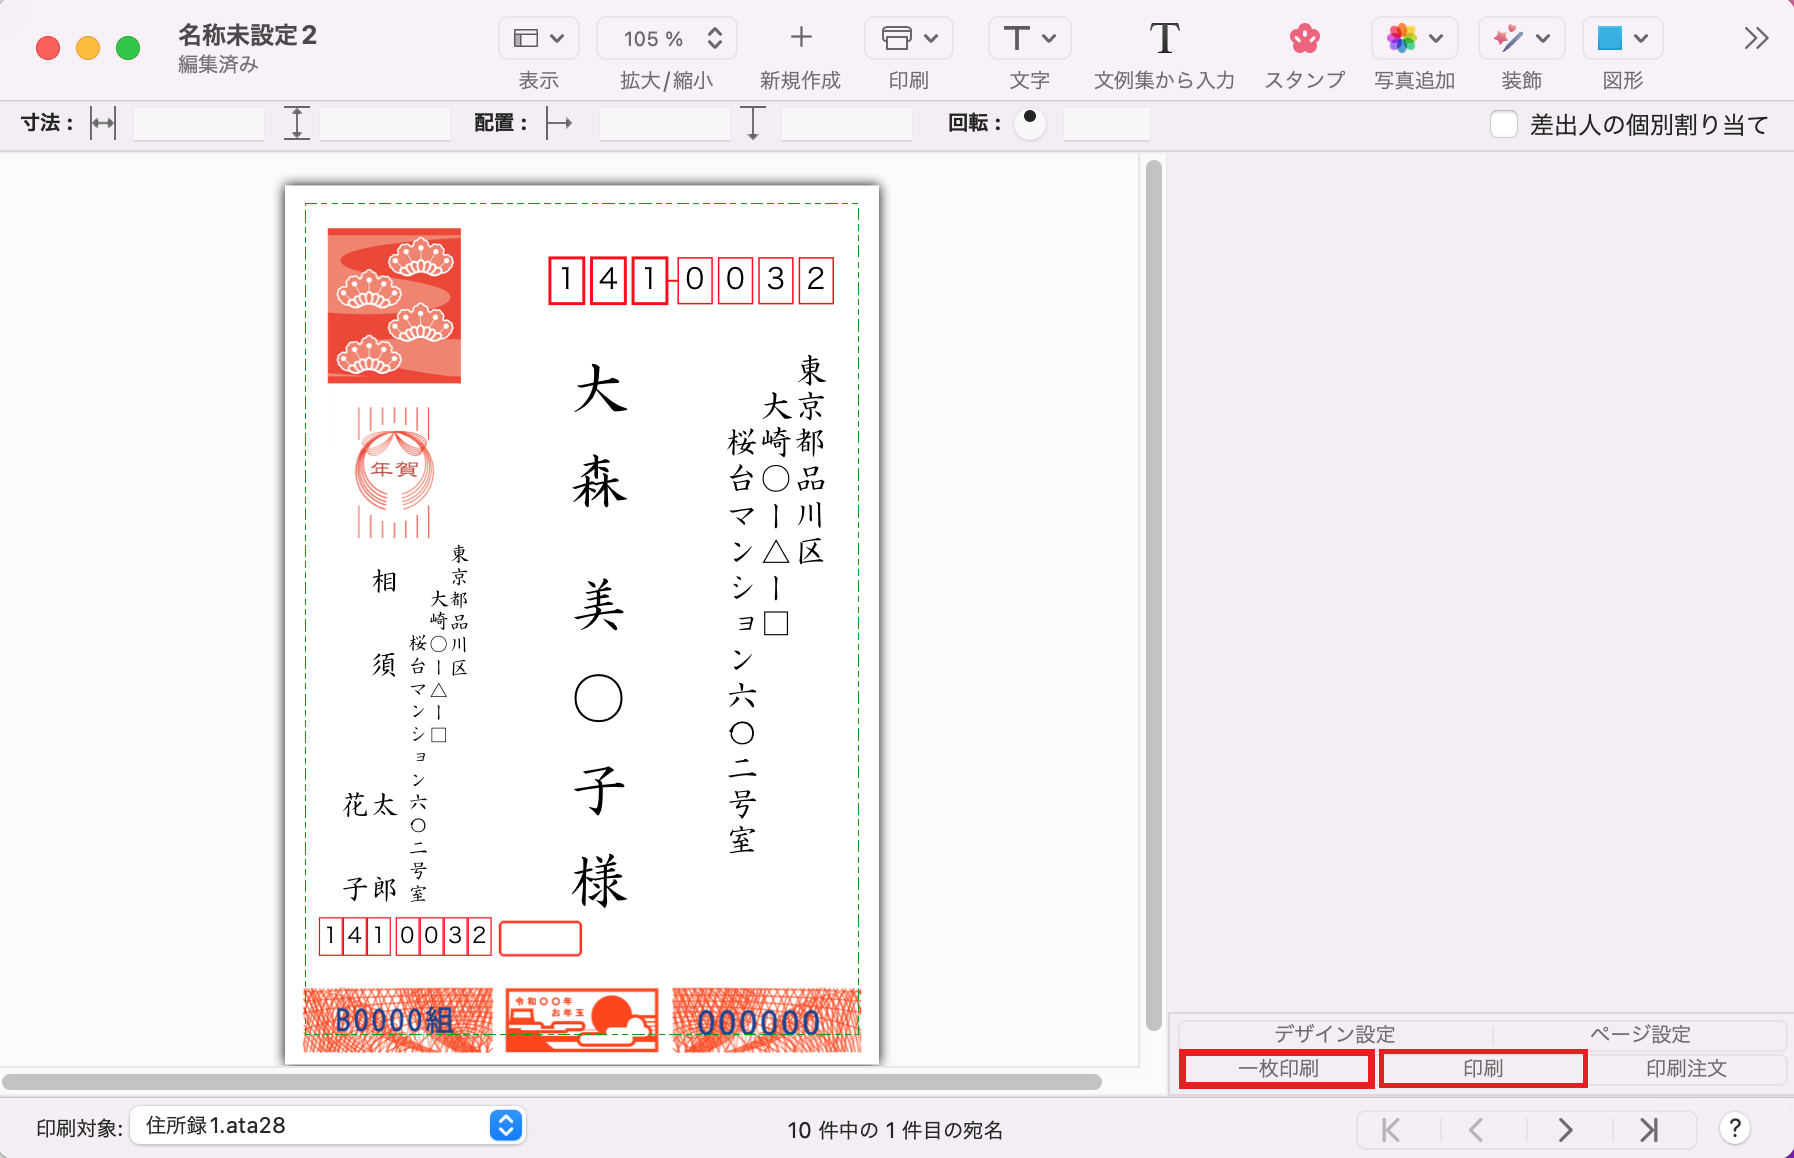Click the 写真追加 photos icon
Screen dimensions: 1794x1158
click(x=1413, y=39)
